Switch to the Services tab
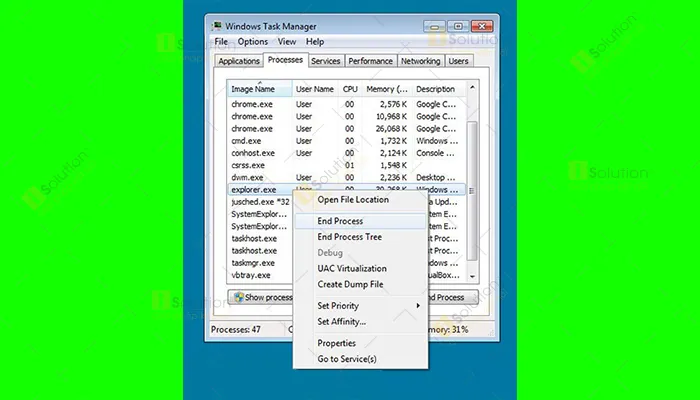 (x=325, y=61)
